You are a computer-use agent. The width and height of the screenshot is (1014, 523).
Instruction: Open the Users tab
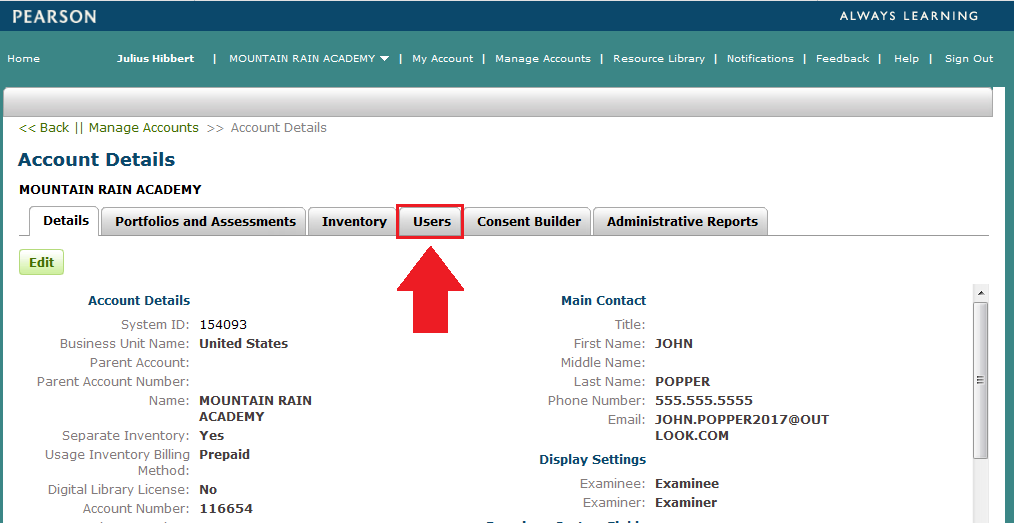tap(431, 222)
